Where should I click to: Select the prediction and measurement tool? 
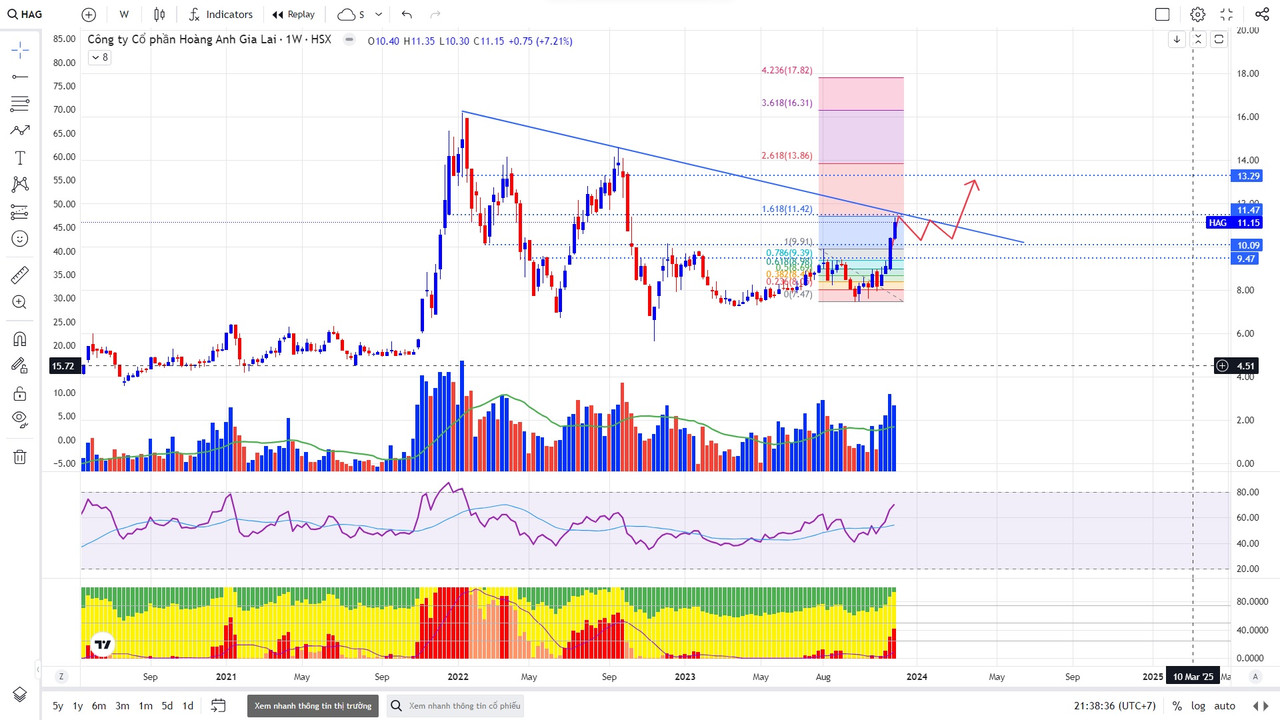point(19,212)
